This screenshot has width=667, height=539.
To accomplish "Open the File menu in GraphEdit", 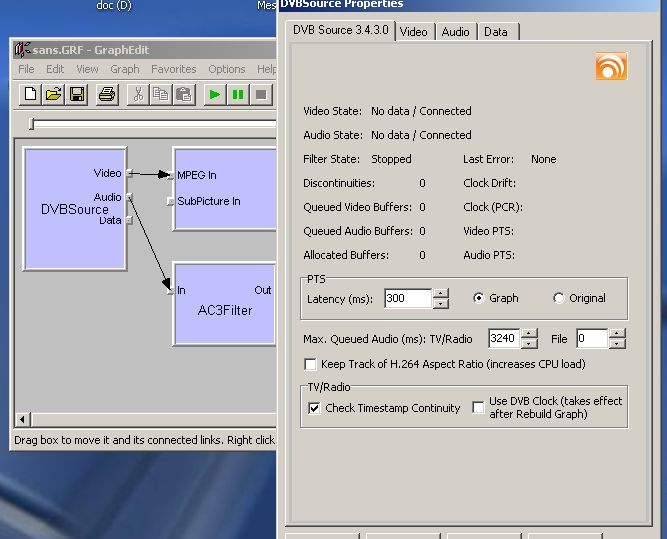I will tap(26, 69).
